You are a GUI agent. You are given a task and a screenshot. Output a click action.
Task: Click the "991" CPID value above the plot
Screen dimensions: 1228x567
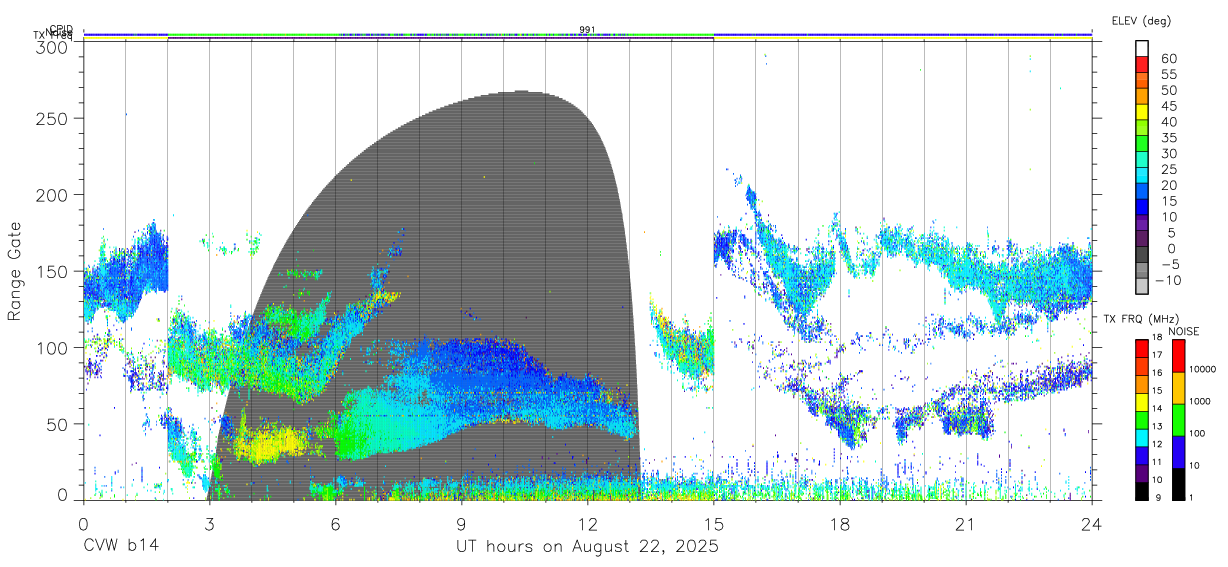[x=587, y=30]
